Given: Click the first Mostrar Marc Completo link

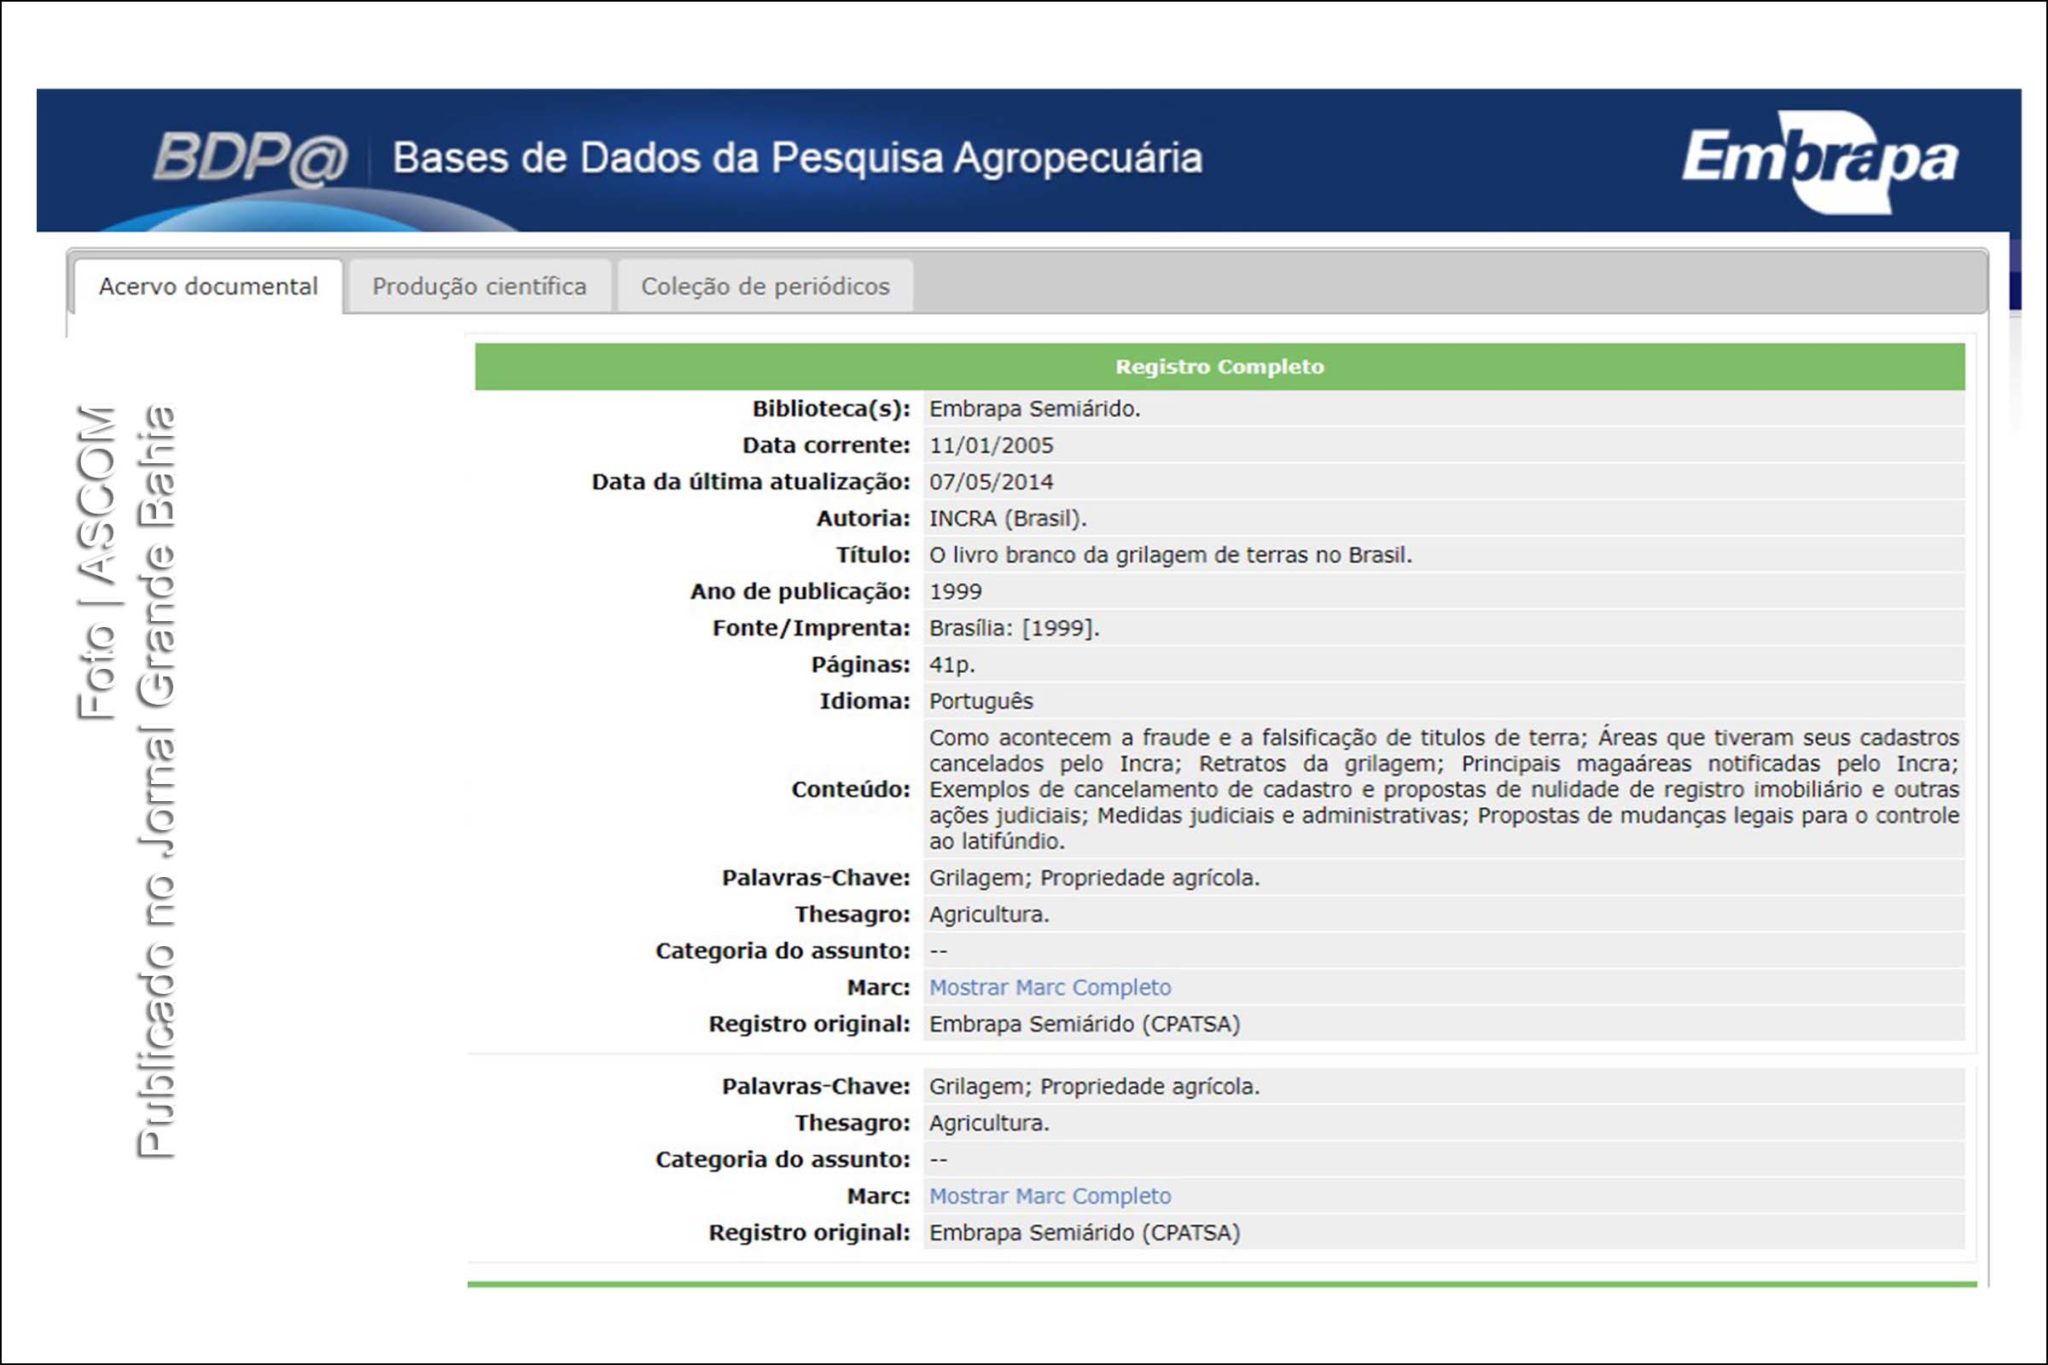Looking at the screenshot, I should (1050, 988).
